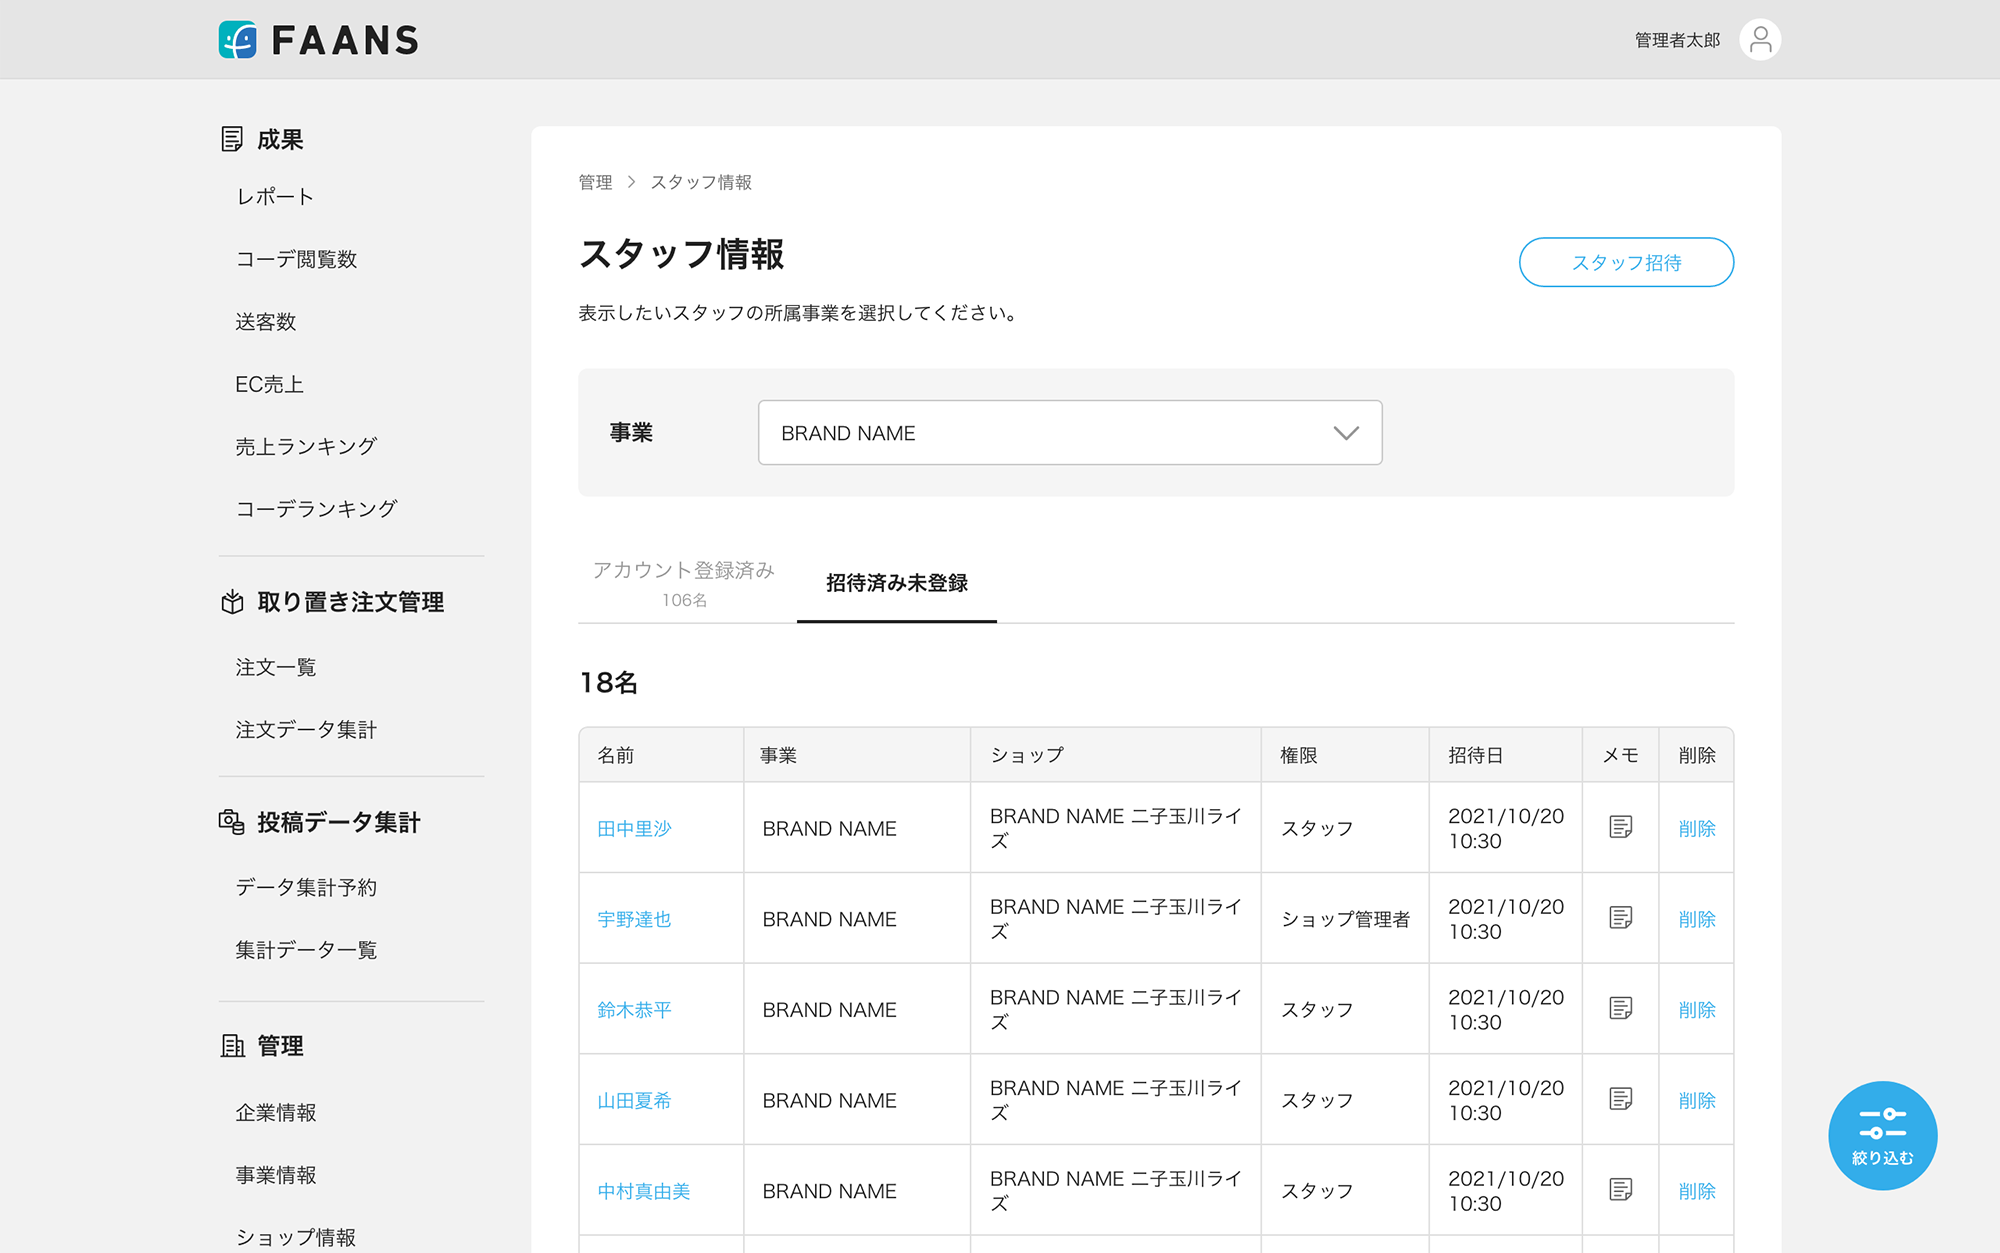The width and height of the screenshot is (2000, 1253).
Task: Click the 絞り込む filter floating button
Action: pyautogui.click(x=1882, y=1135)
